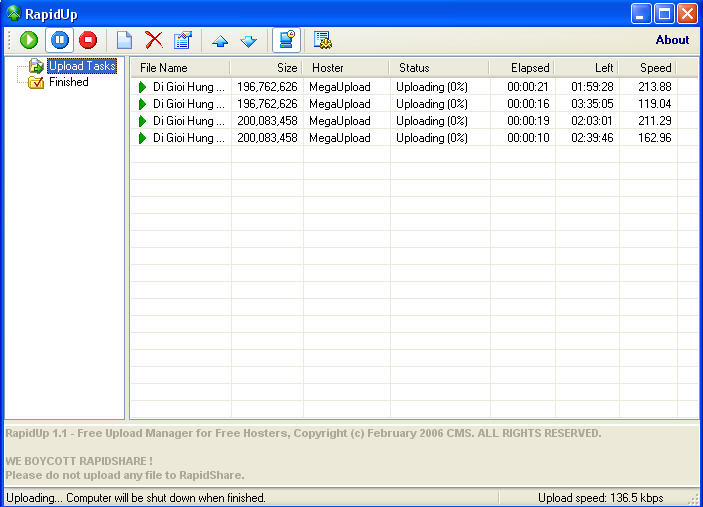This screenshot has width=703, height=507.
Task: Sort by the File Name column header
Action: coord(180,68)
